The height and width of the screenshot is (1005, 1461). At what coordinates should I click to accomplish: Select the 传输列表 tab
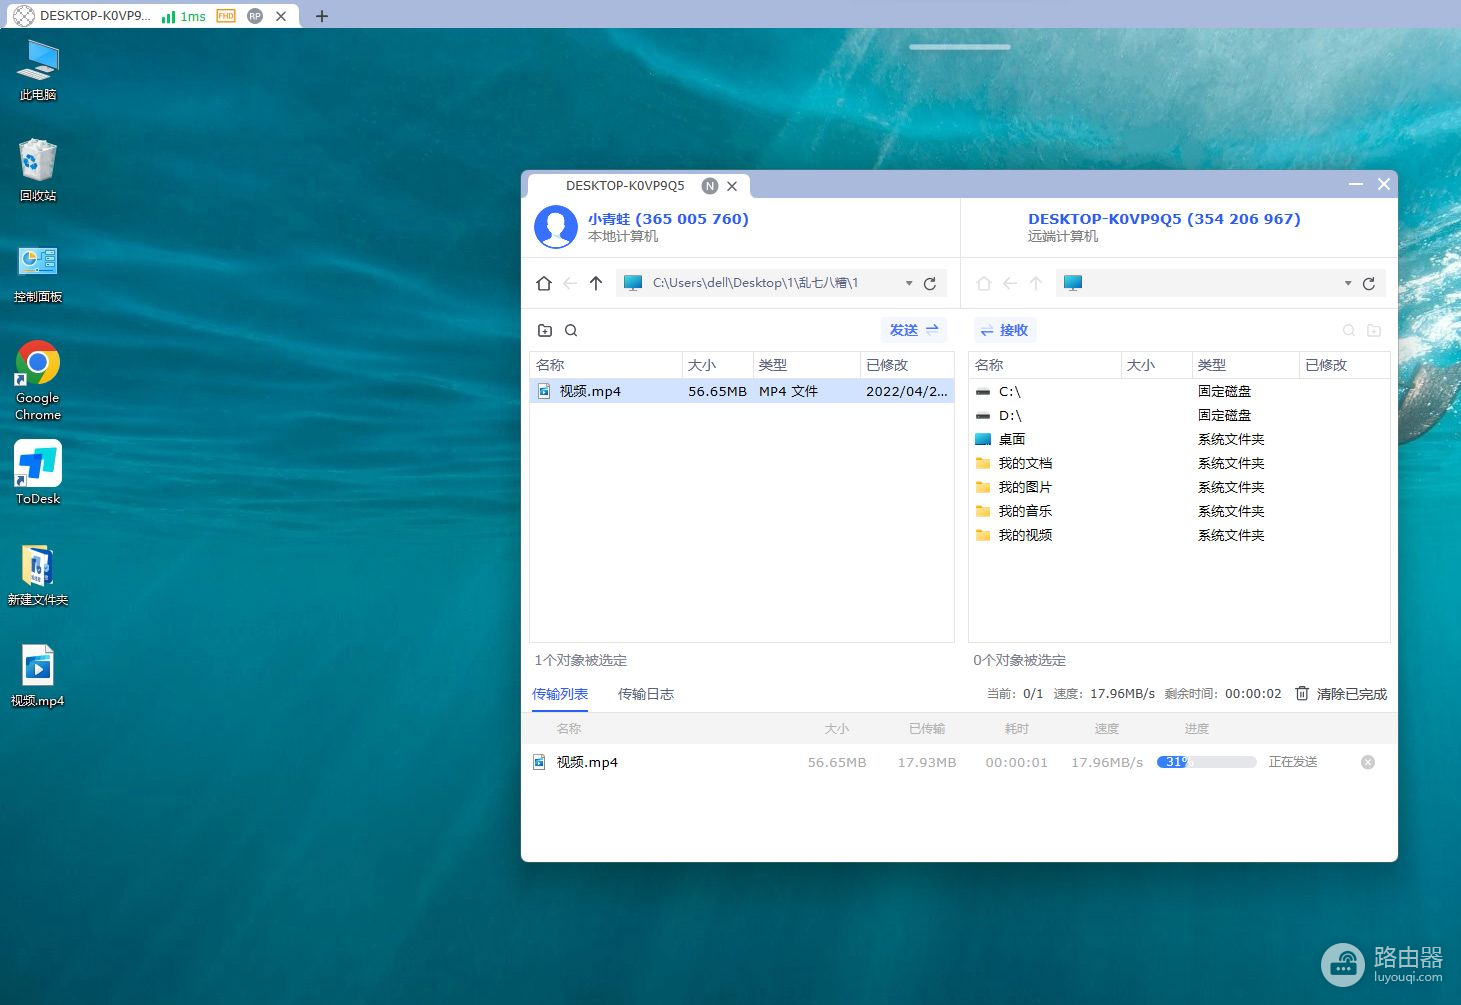point(560,694)
